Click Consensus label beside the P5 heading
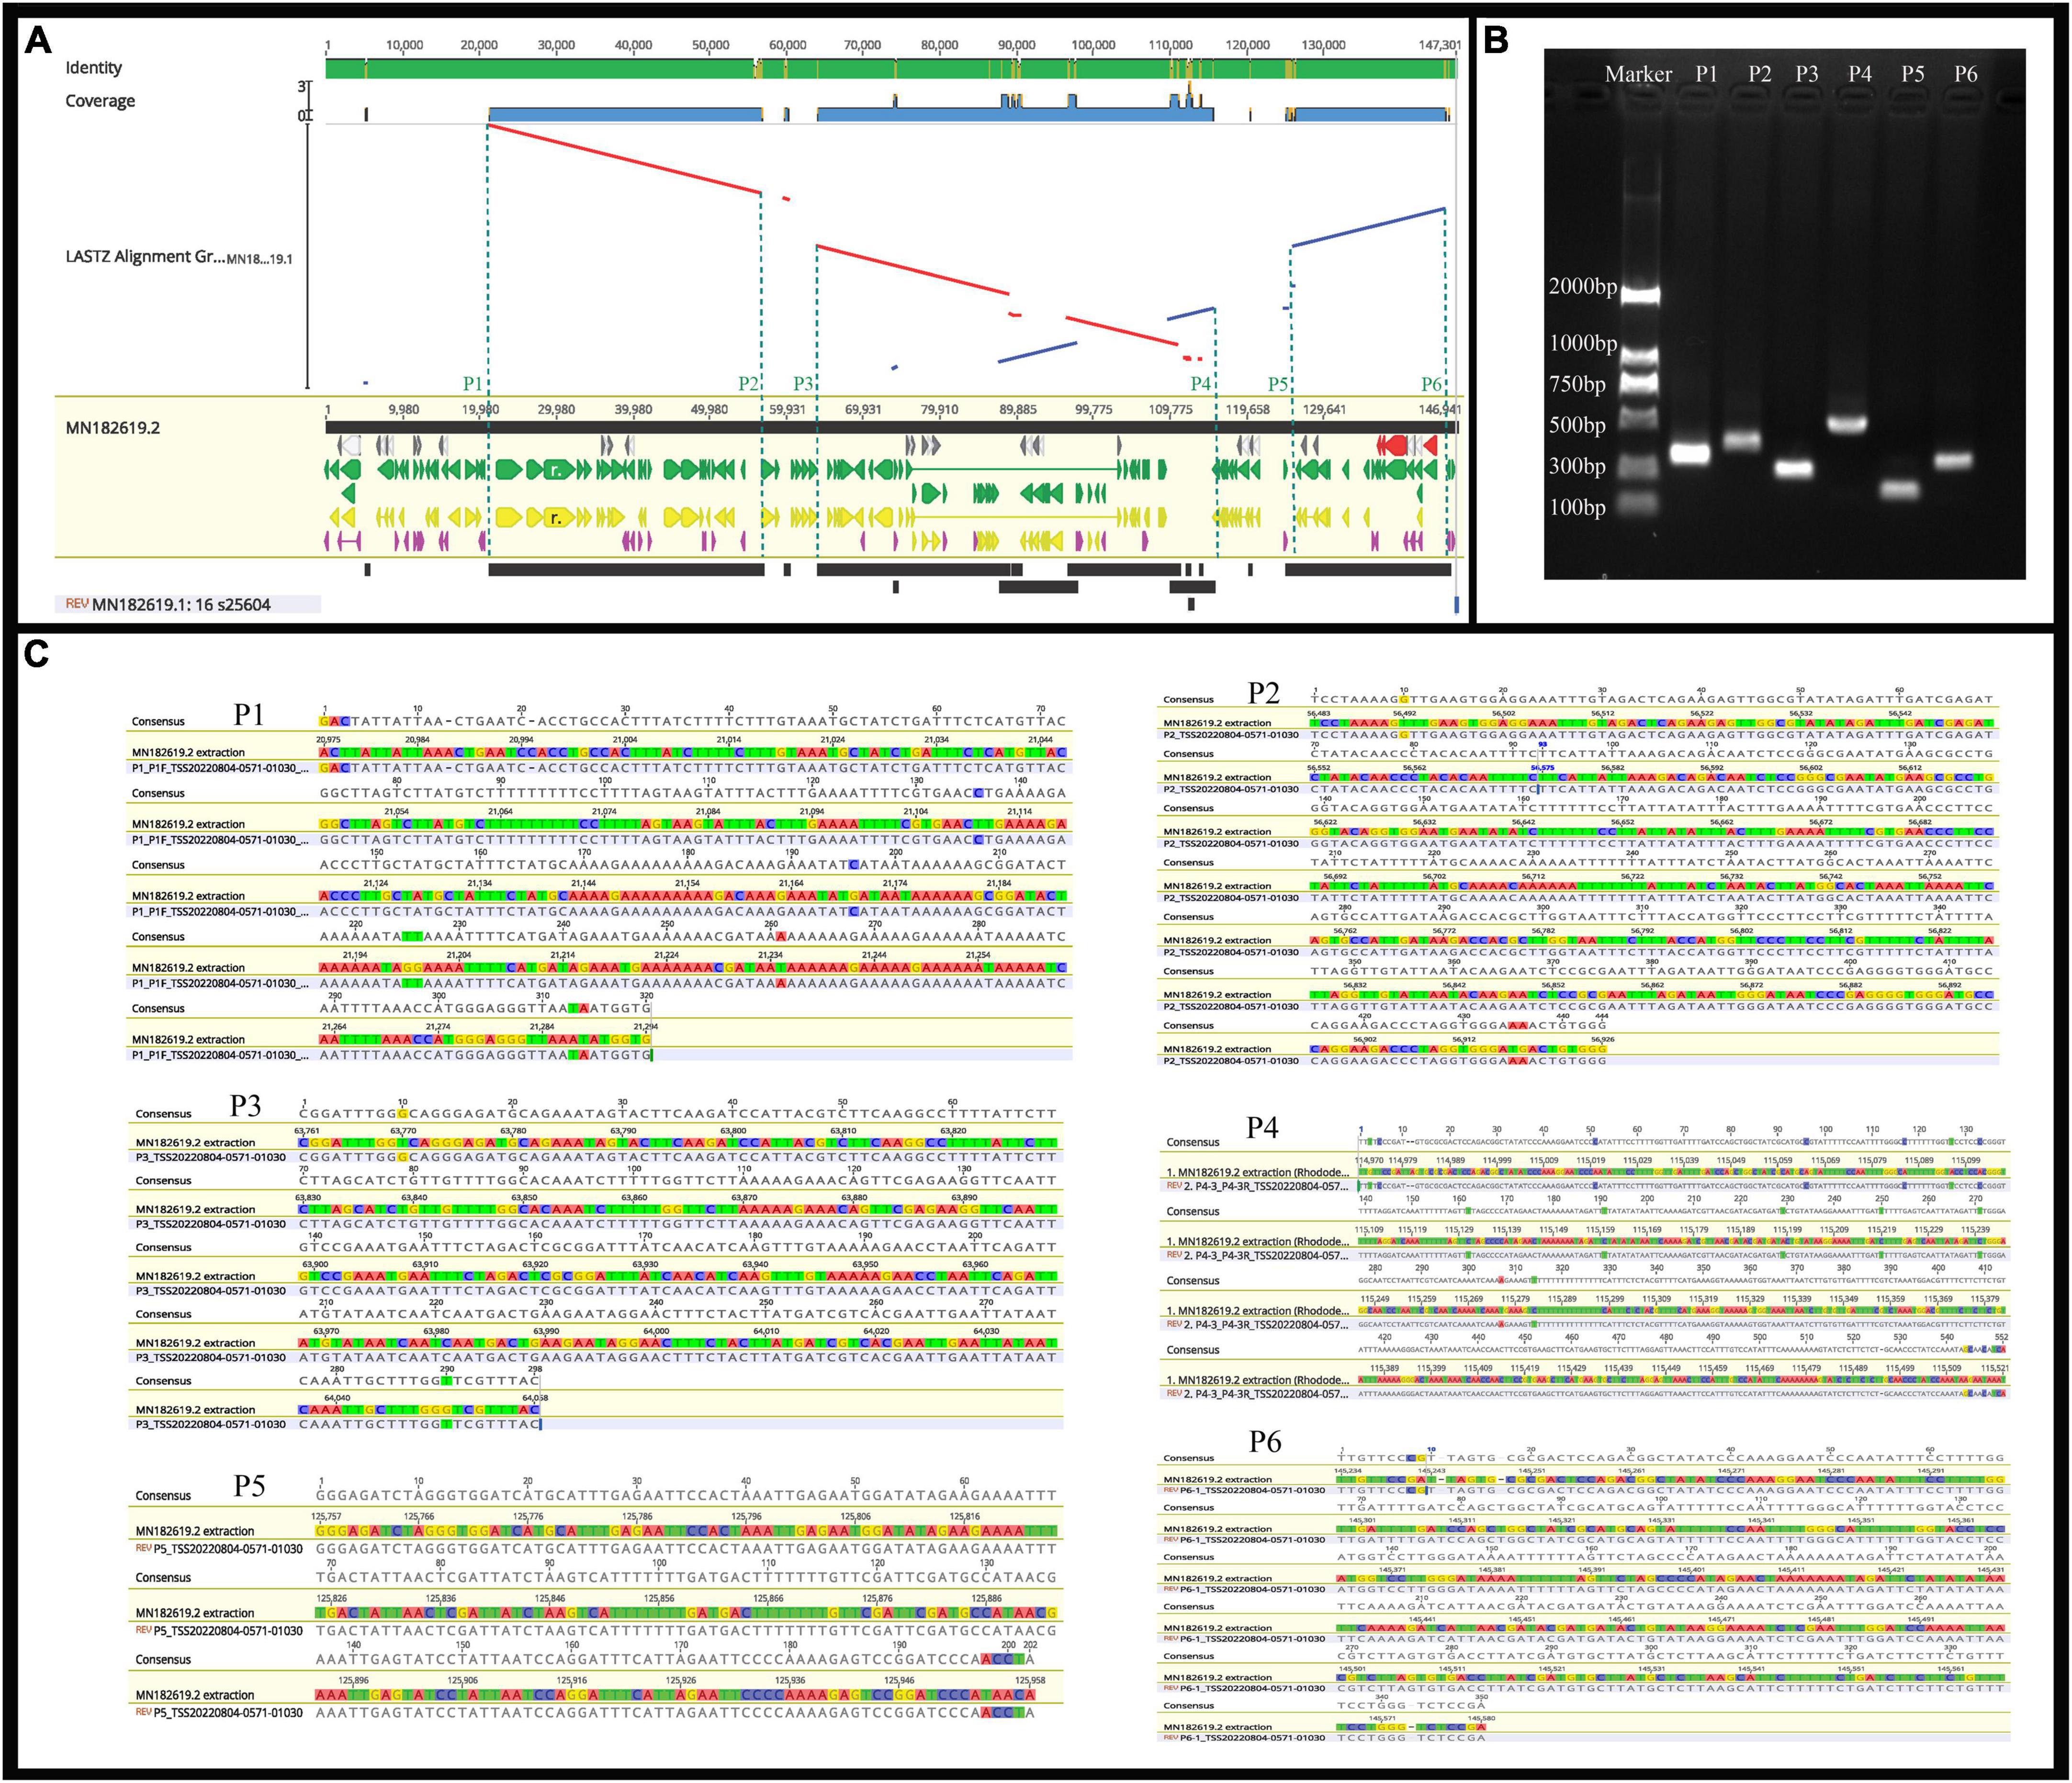The height and width of the screenshot is (1783, 2072). [x=163, y=1496]
